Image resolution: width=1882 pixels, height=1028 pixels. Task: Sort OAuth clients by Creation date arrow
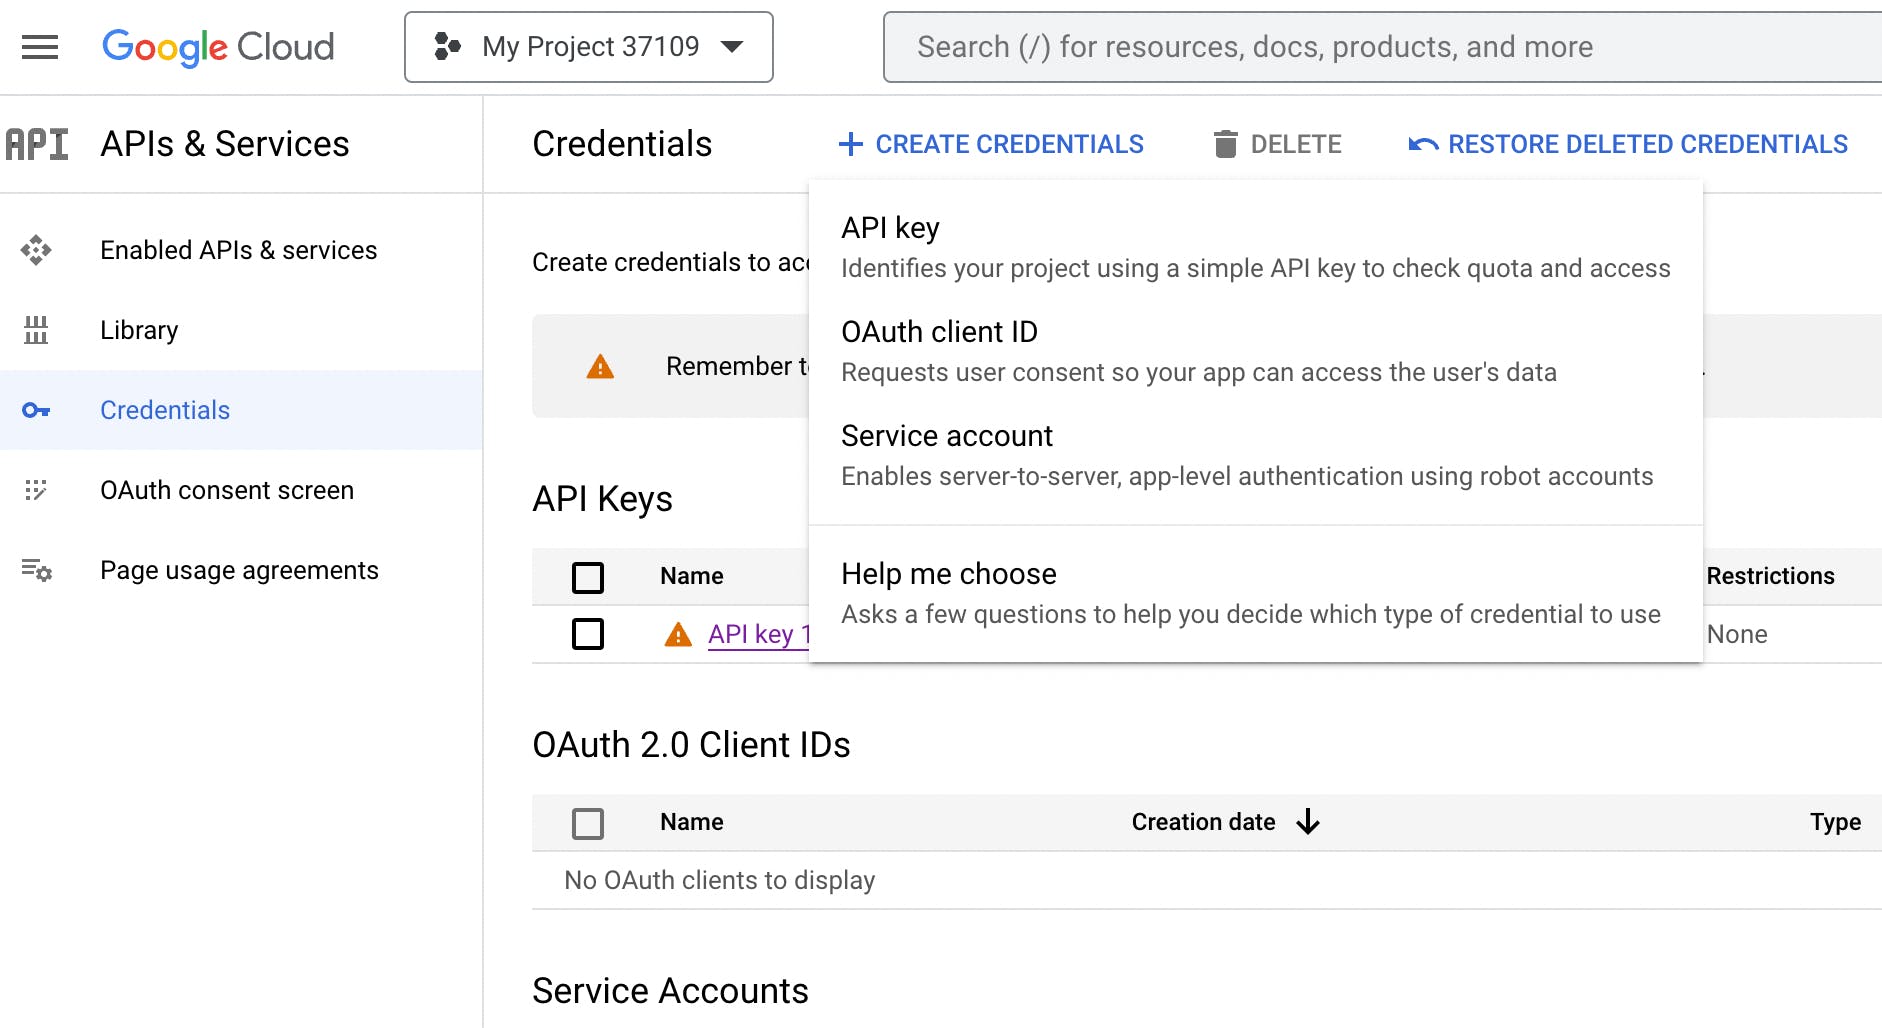[x=1308, y=822]
